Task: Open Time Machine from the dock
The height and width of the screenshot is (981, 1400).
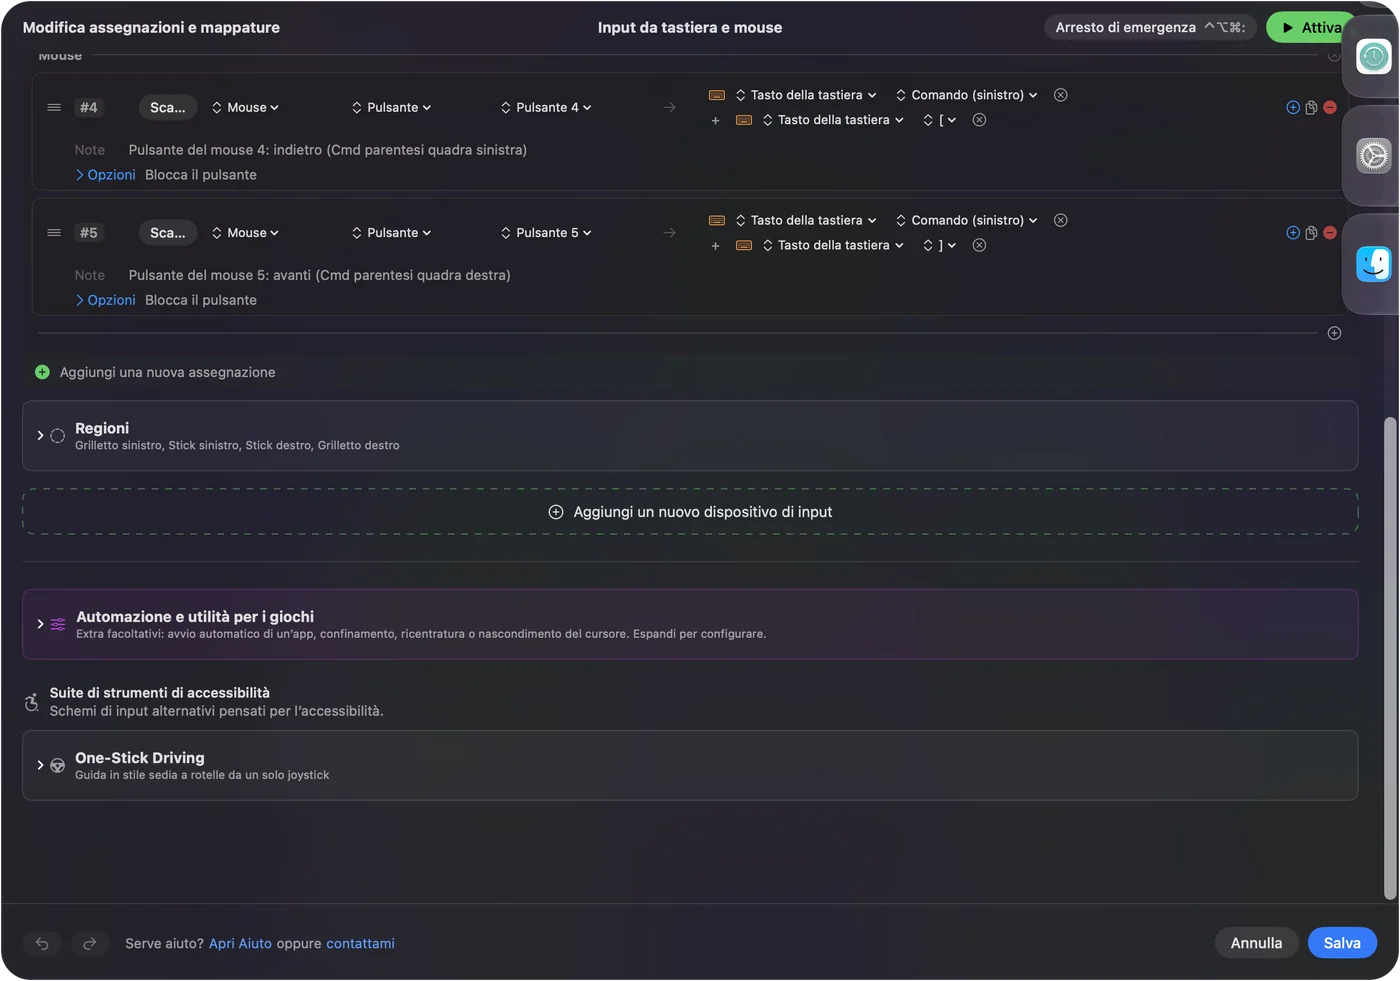Action: 1373,56
